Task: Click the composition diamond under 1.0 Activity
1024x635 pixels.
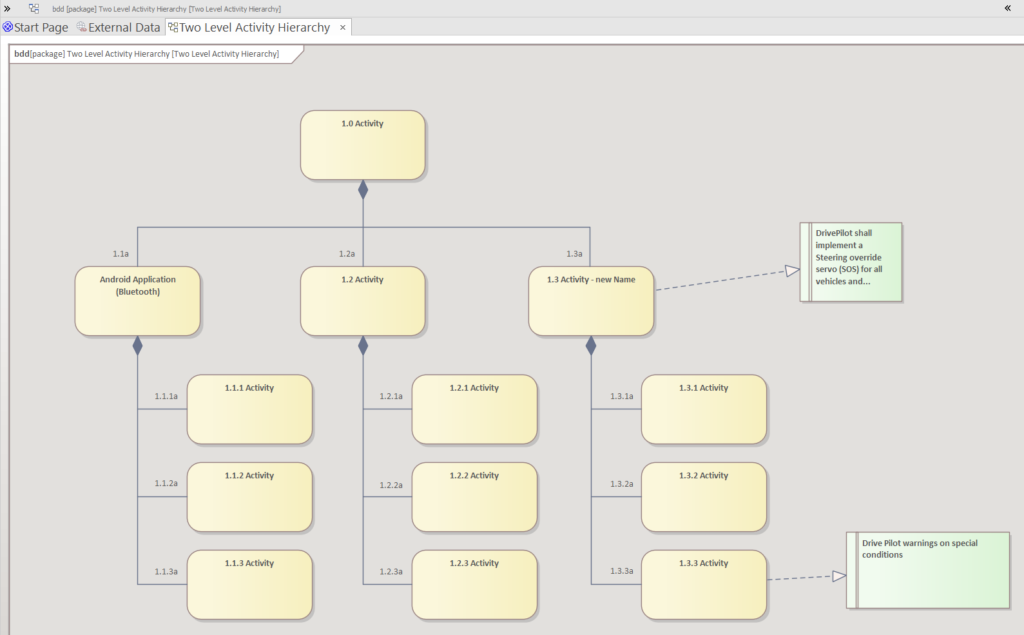Action: point(363,190)
